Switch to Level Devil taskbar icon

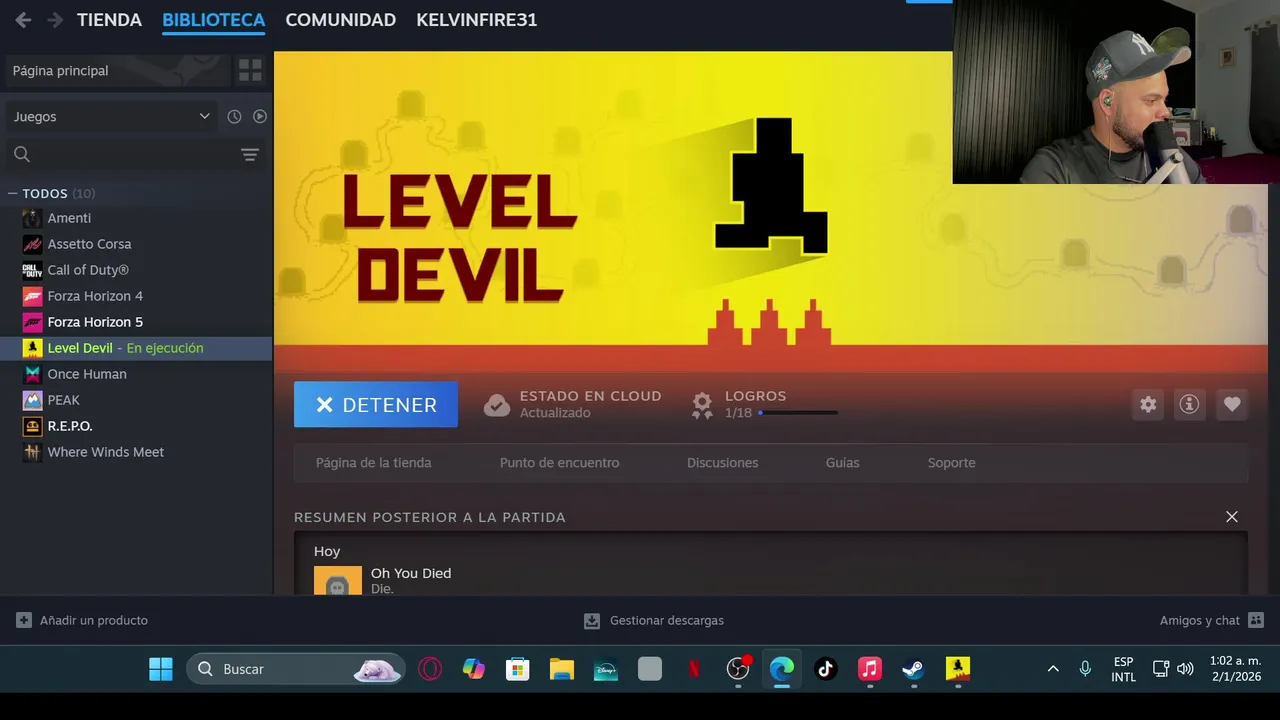958,669
